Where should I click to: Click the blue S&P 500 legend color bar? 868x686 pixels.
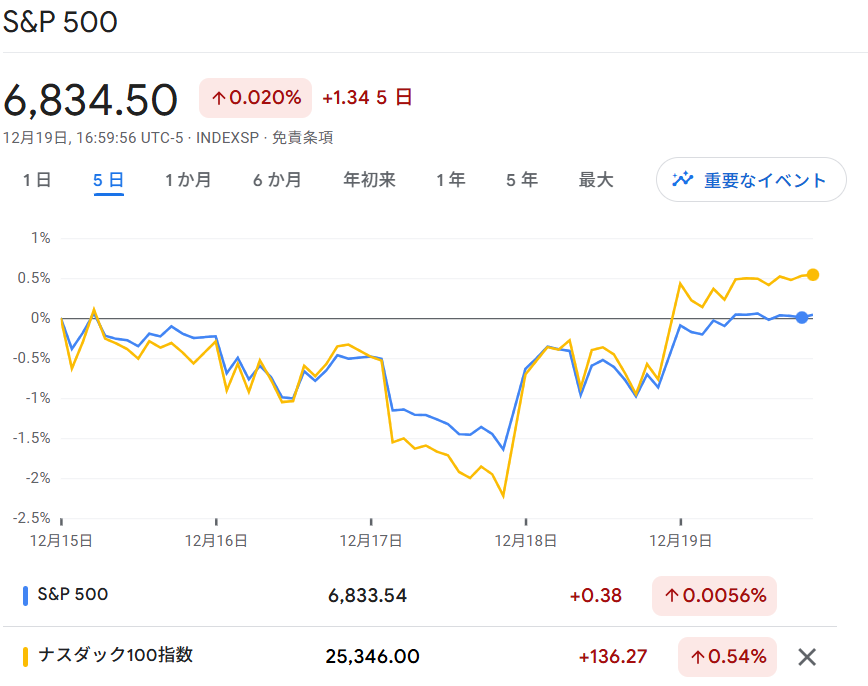click(27, 595)
